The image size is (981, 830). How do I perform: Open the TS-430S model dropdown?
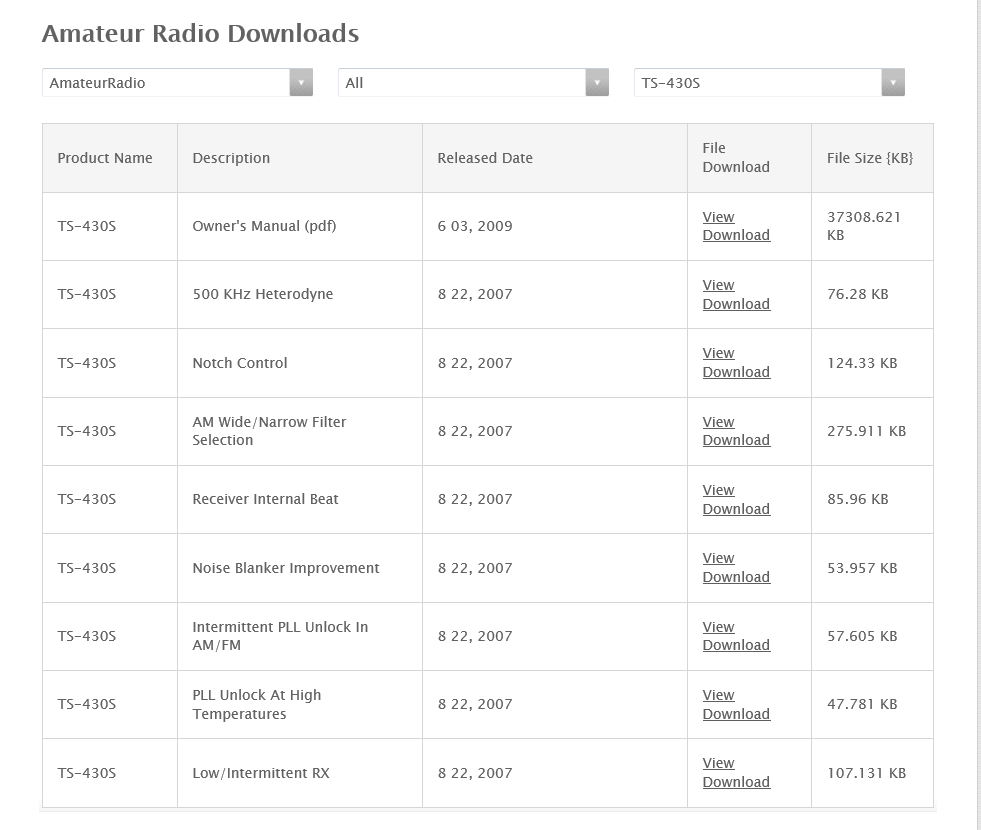coord(769,83)
